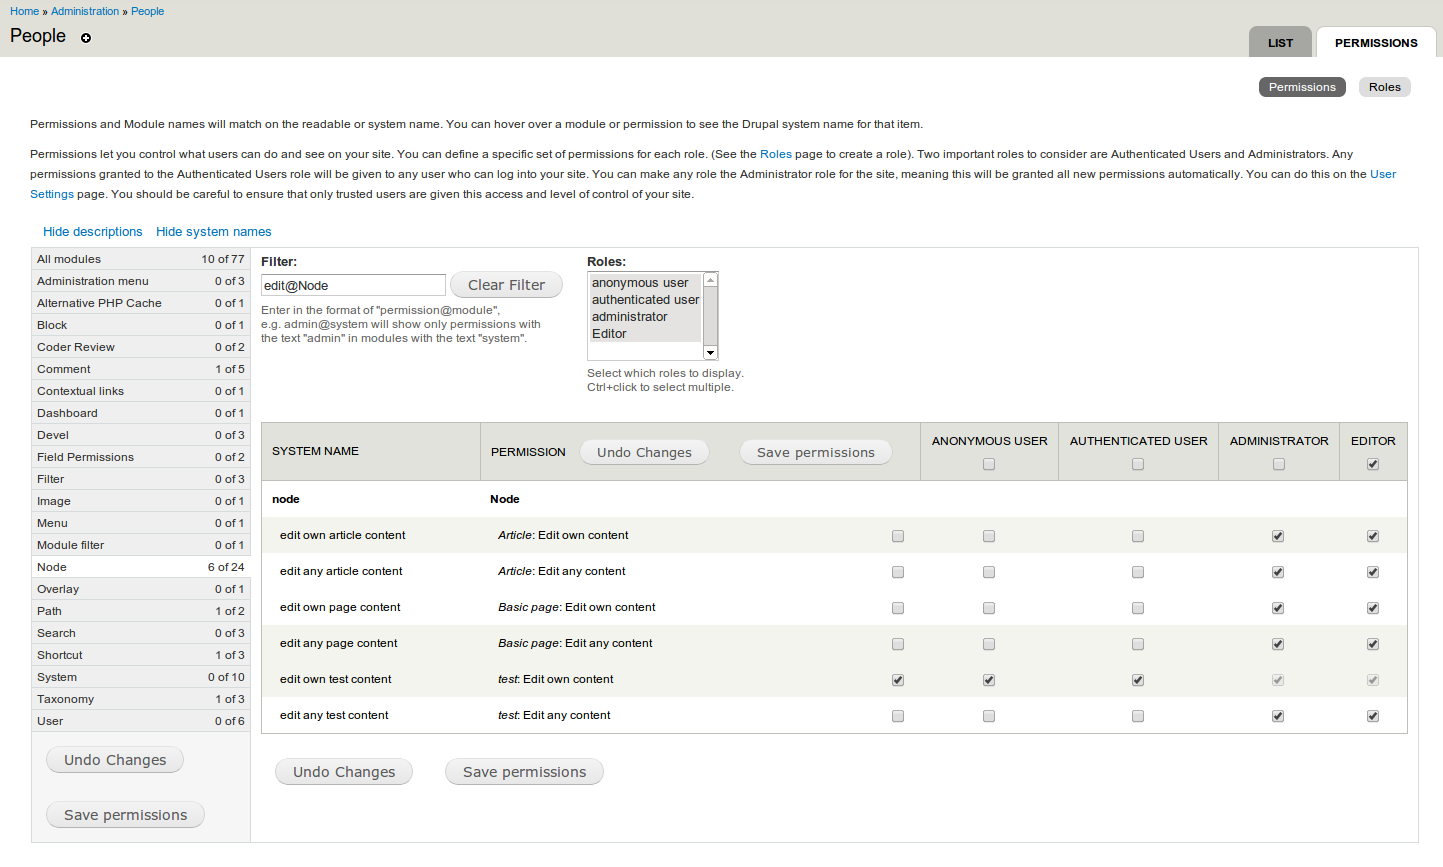Go to Home in the breadcrumb

25,11
